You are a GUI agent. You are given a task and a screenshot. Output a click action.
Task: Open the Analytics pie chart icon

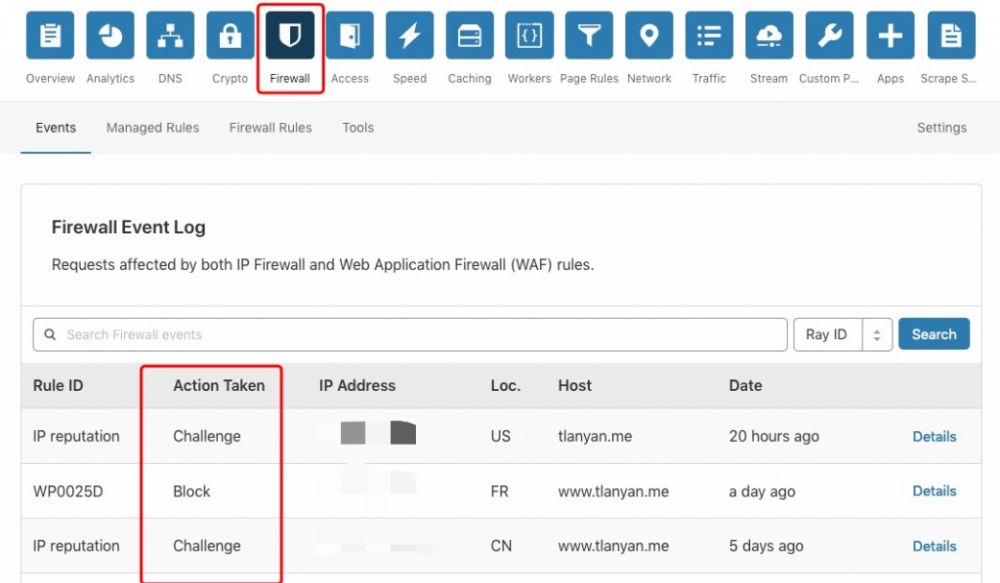110,37
